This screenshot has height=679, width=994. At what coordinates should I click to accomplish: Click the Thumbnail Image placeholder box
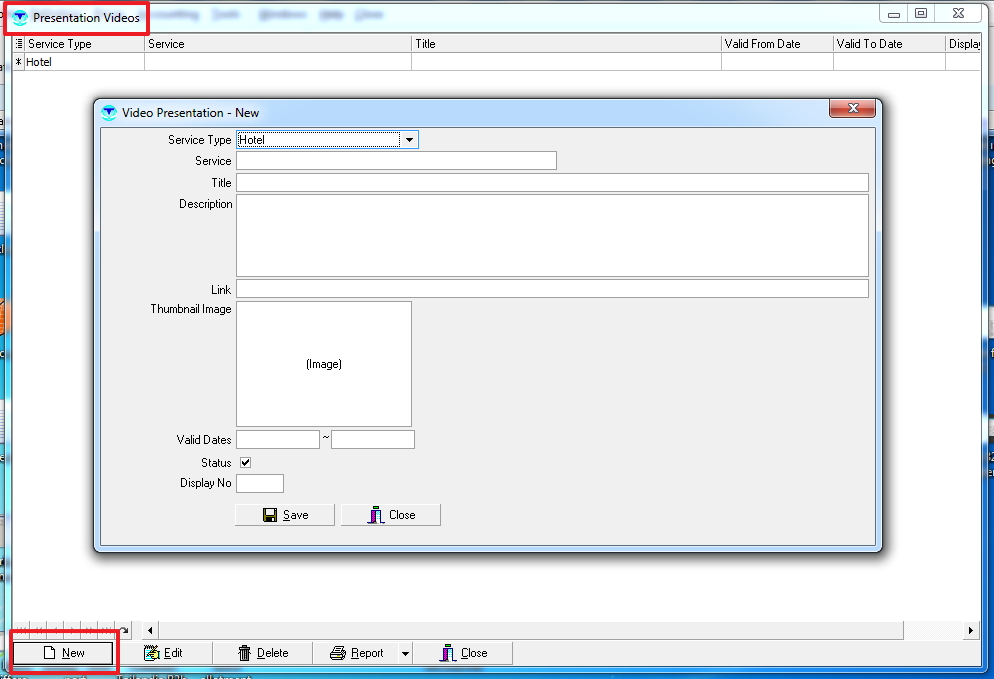click(324, 364)
